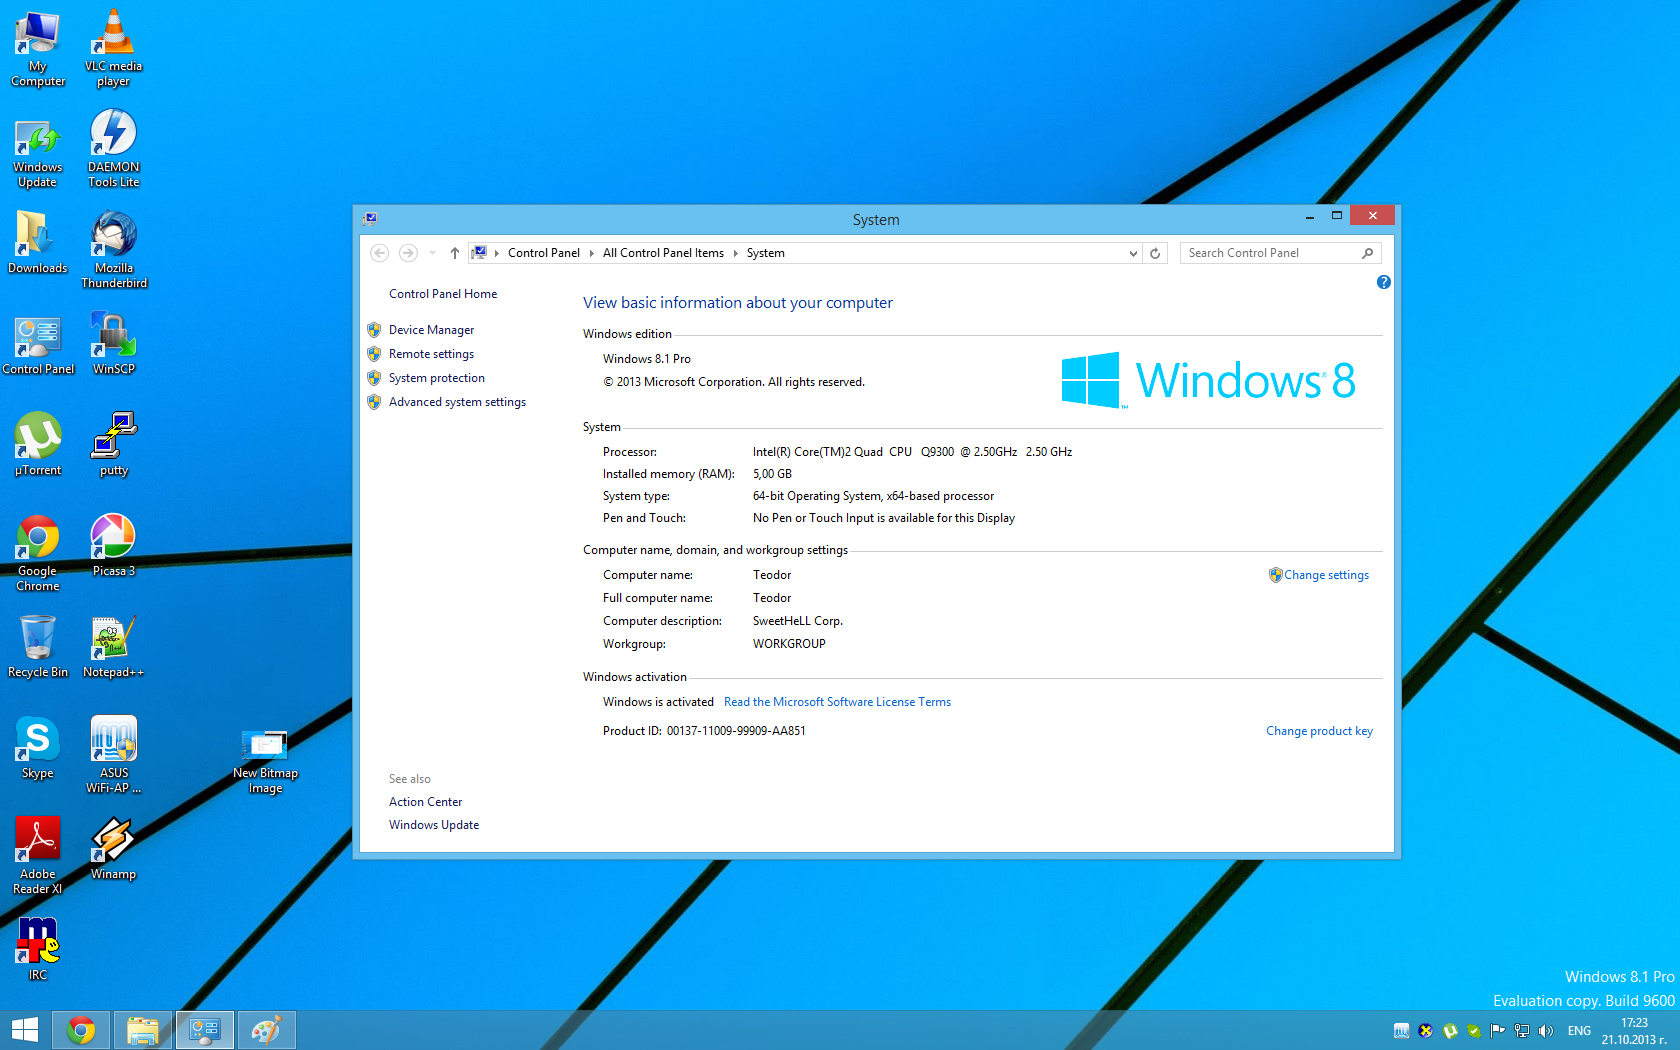Open the recent locations dropdown arrow

[x=432, y=253]
